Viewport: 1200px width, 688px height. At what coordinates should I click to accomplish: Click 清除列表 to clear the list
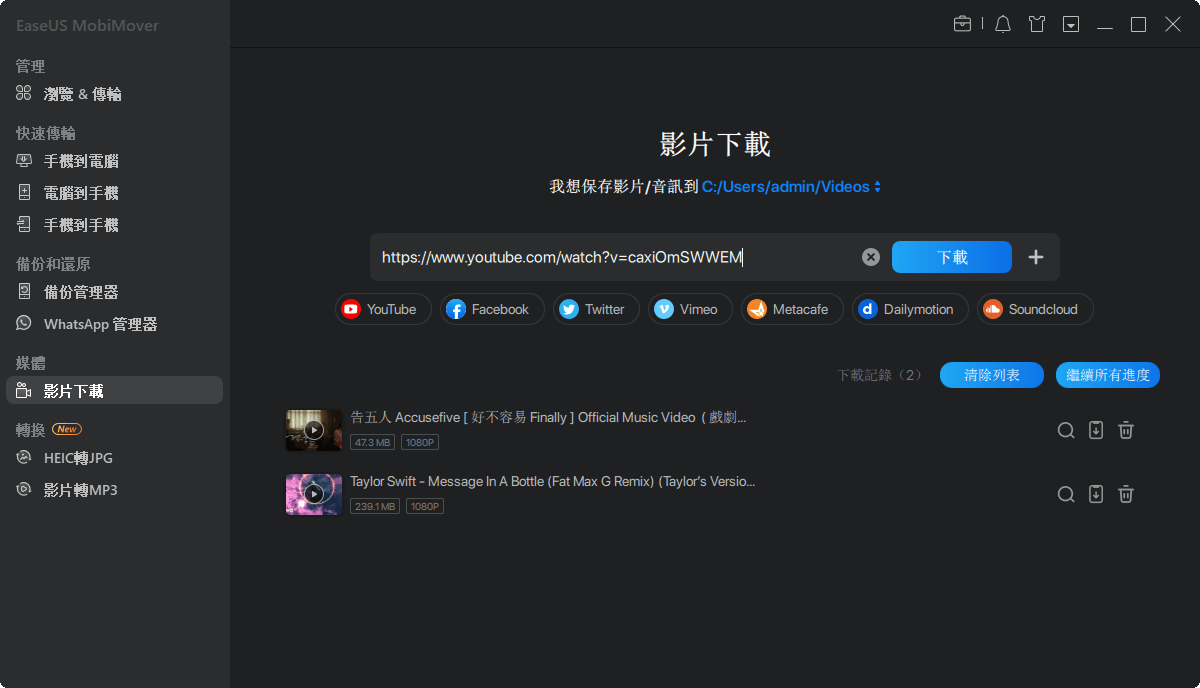tap(991, 375)
